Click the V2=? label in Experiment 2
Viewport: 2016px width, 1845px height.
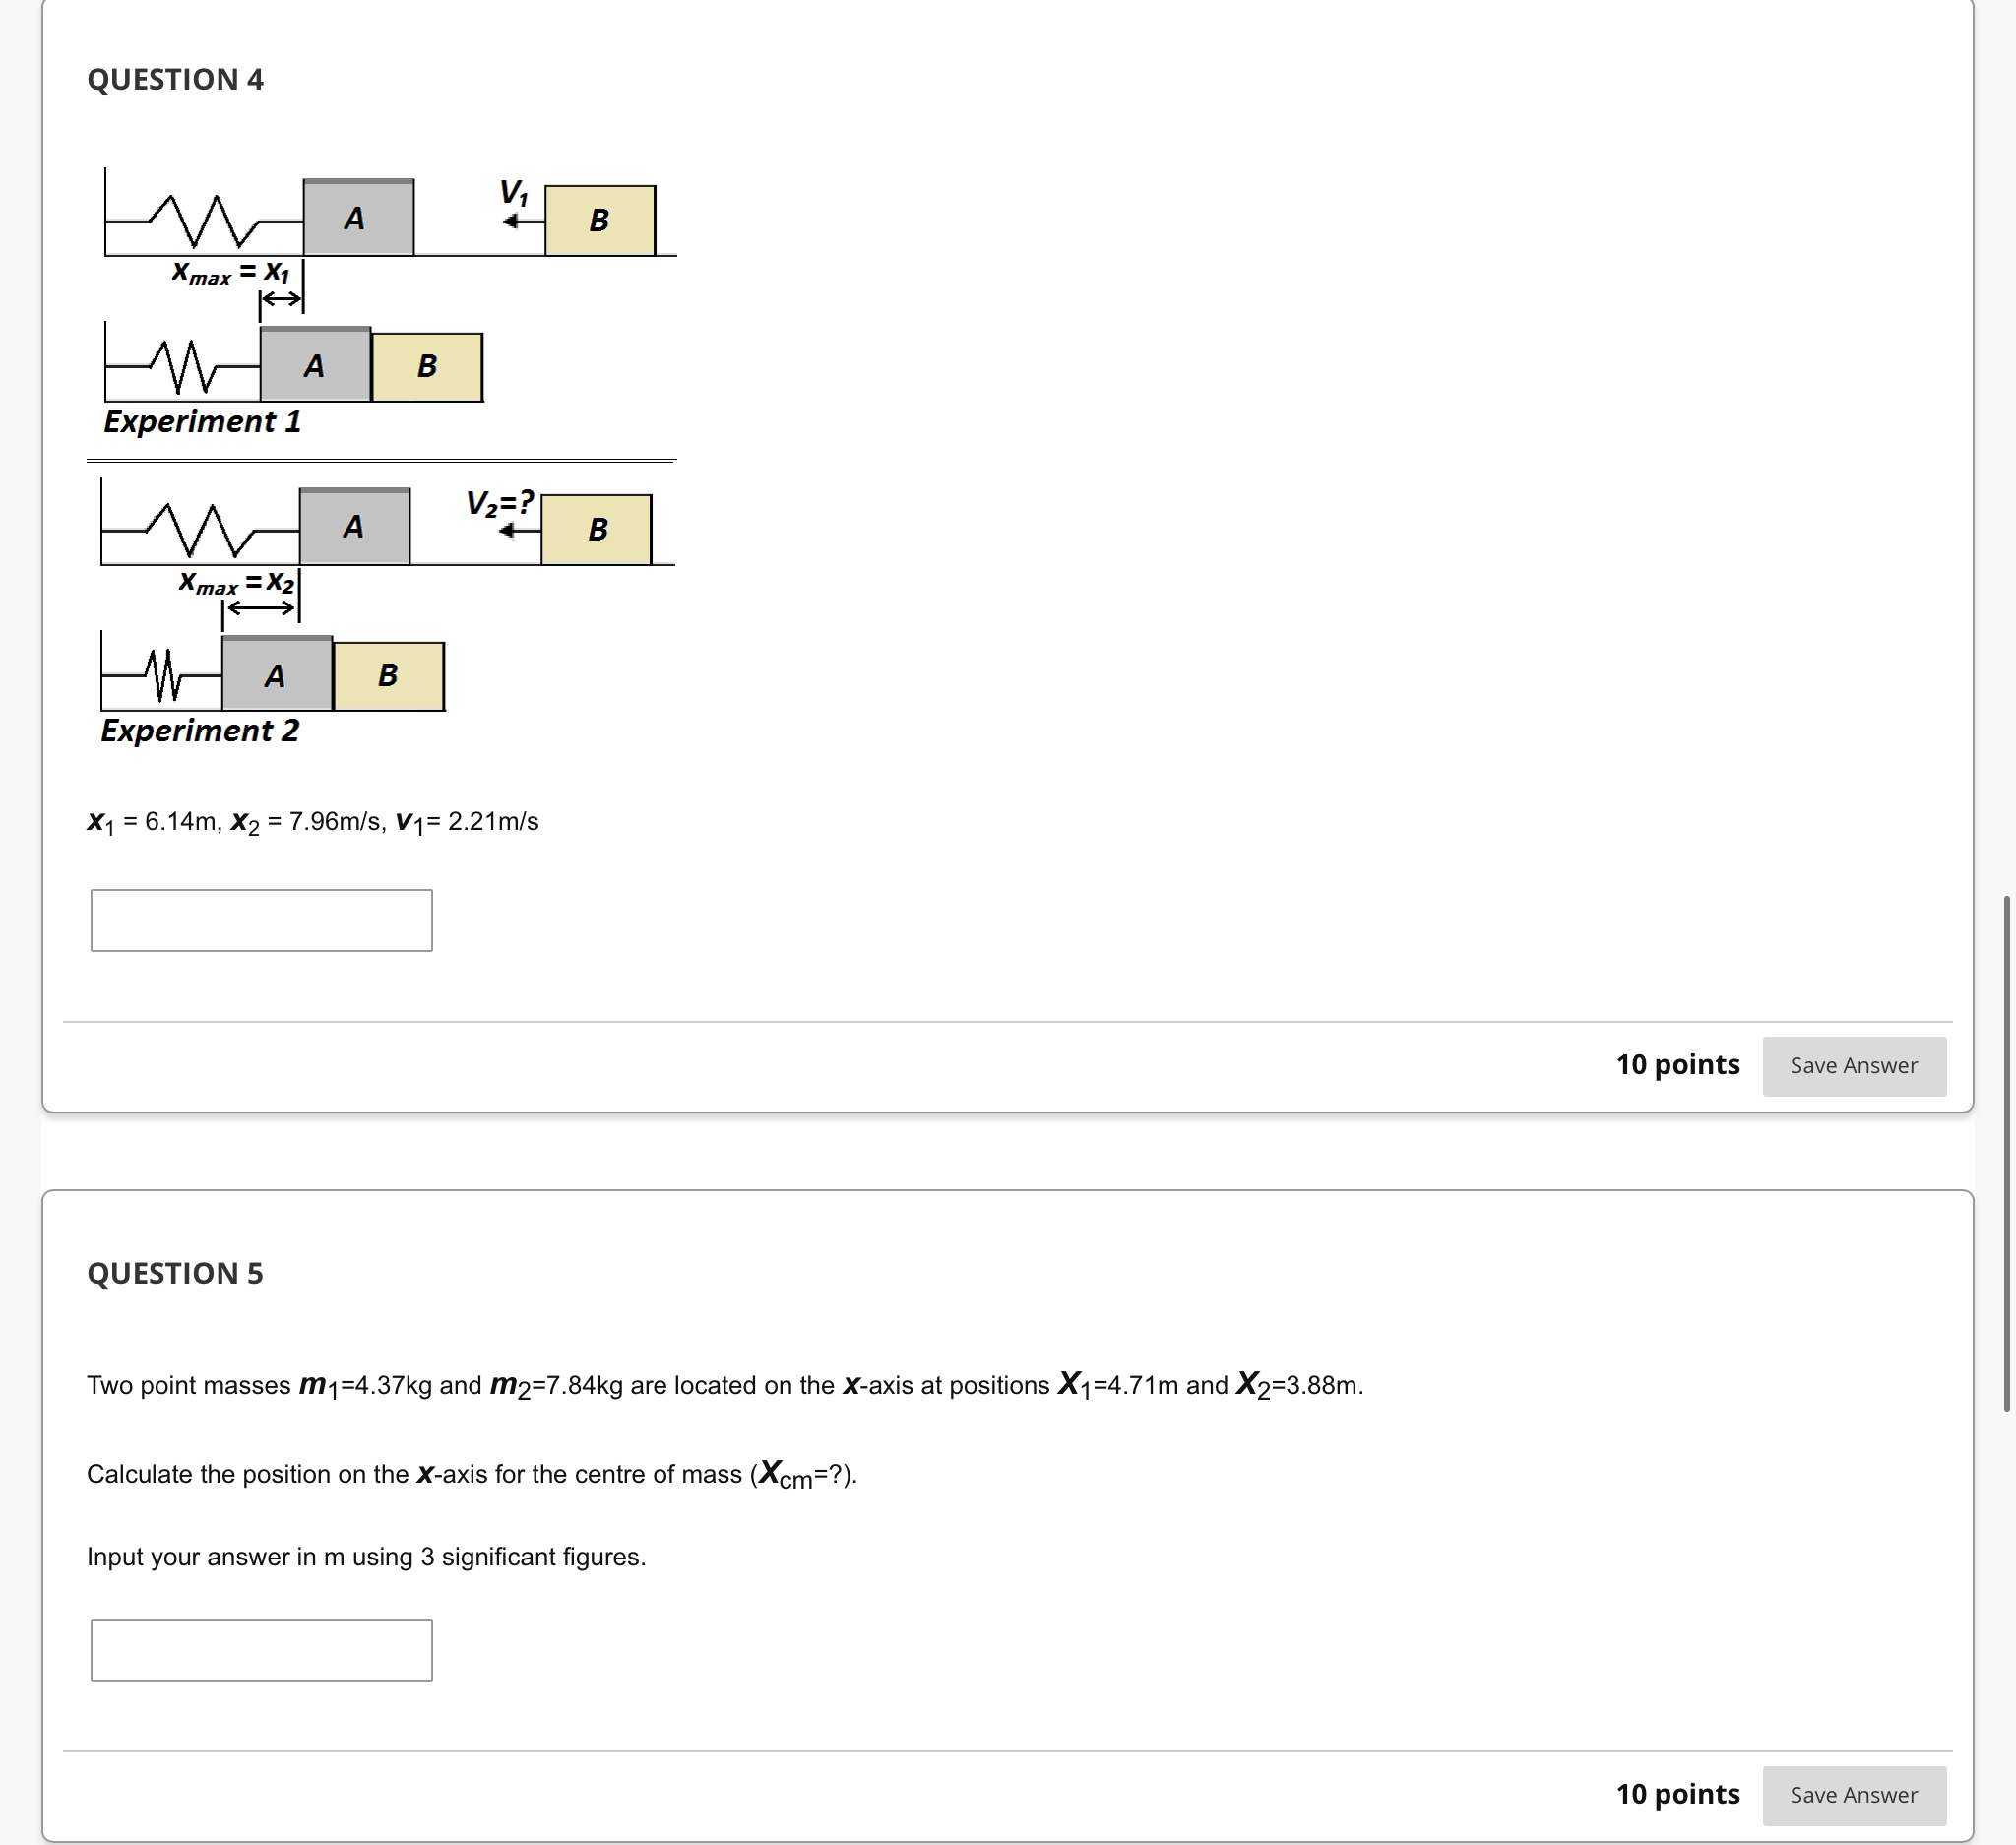(x=500, y=503)
